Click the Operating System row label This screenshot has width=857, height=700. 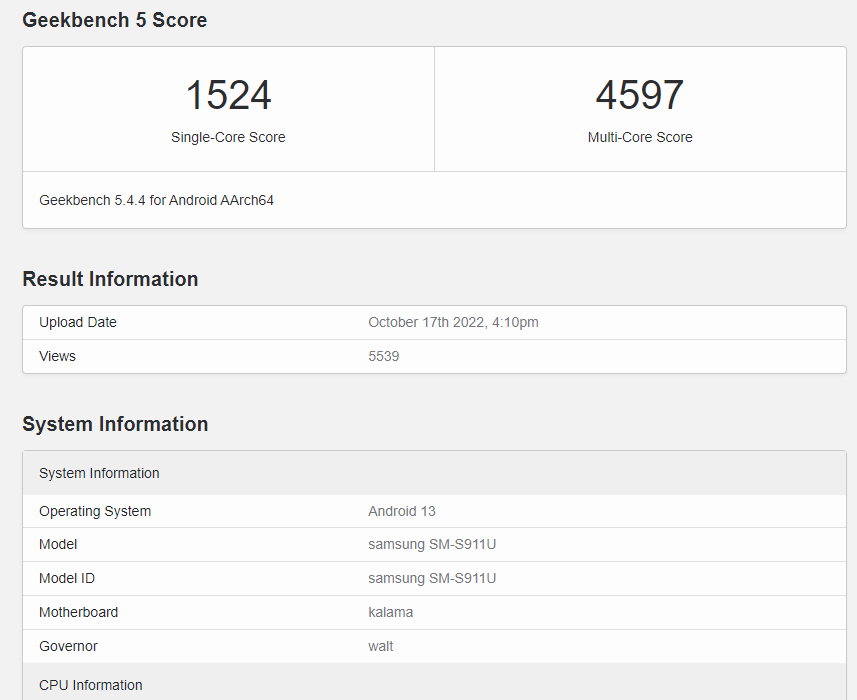coord(95,511)
